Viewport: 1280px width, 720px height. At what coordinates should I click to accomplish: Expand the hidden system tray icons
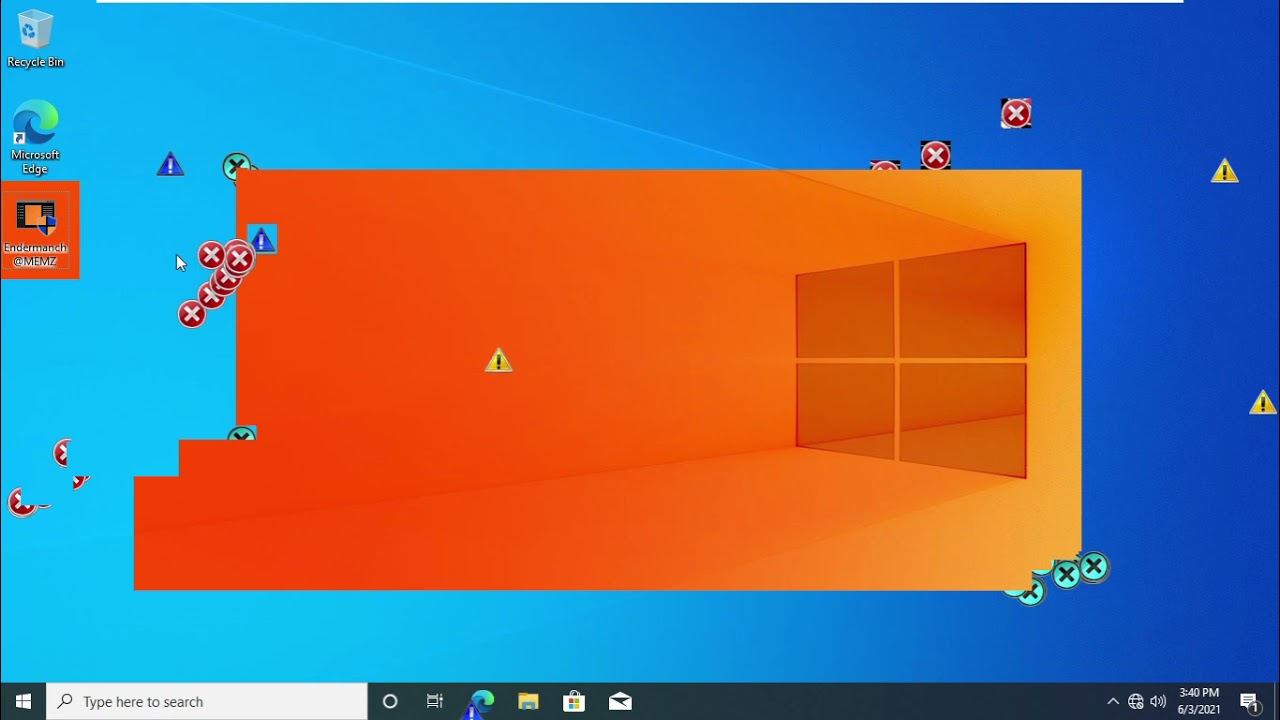(1113, 701)
